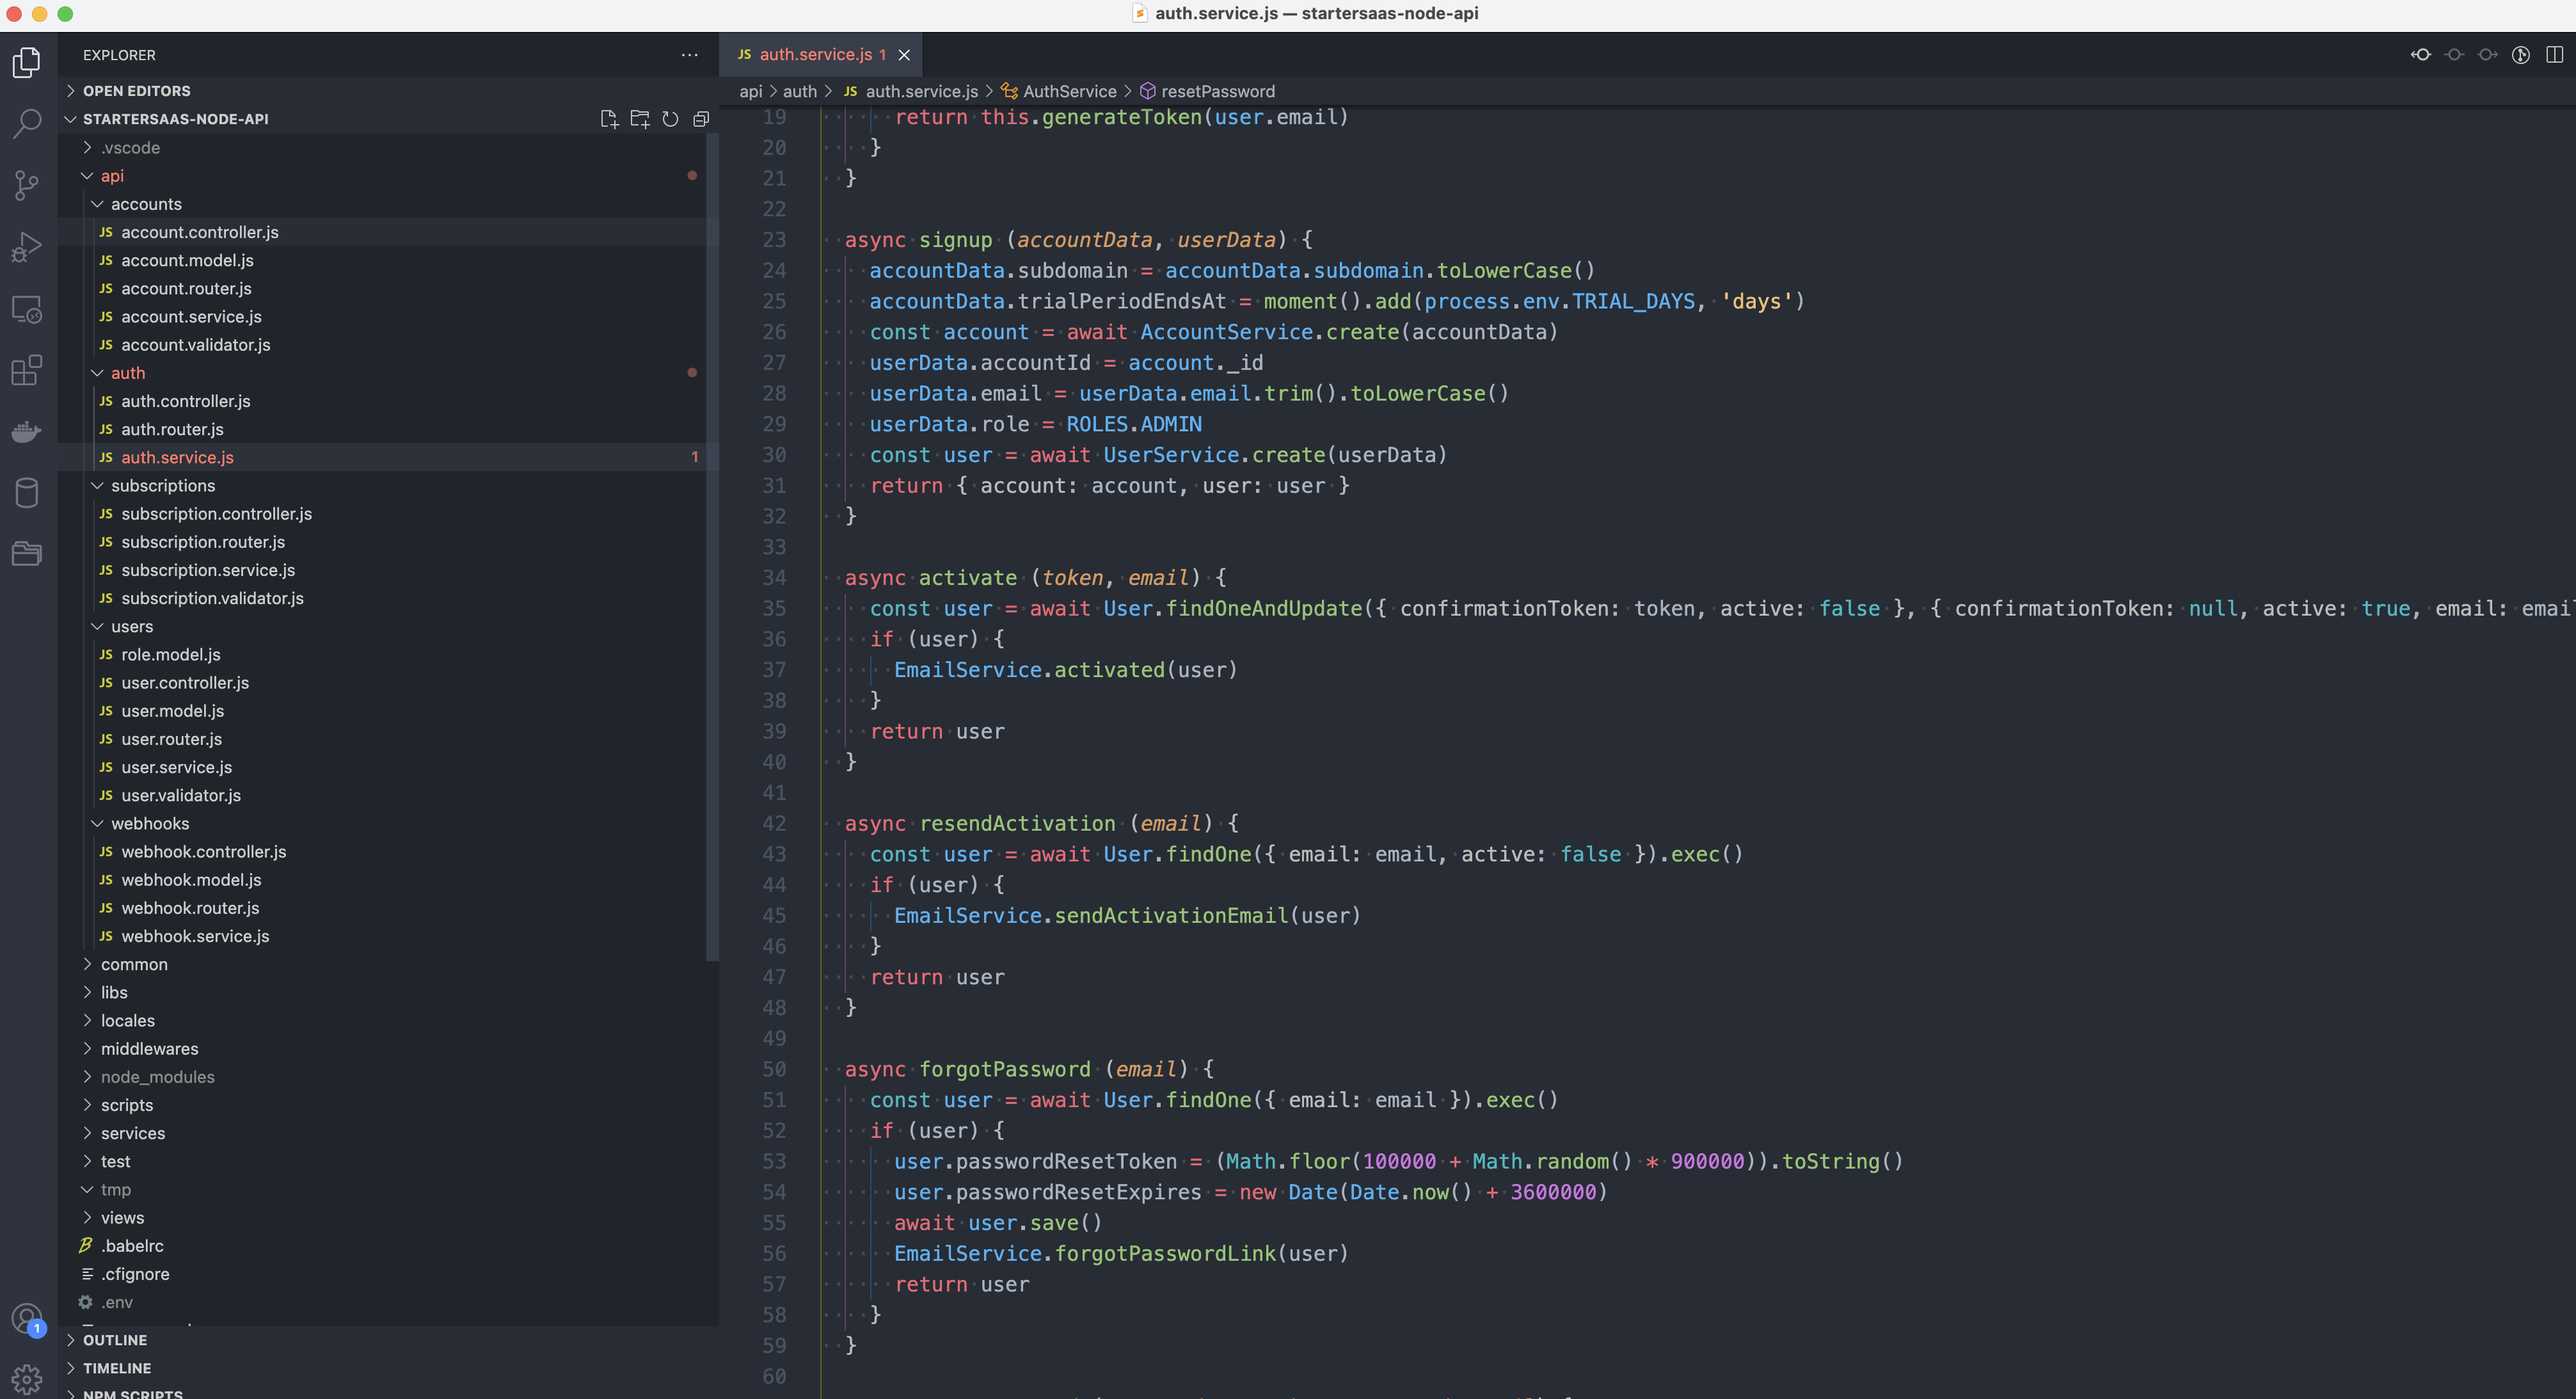This screenshot has height=1399, width=2576.
Task: Select the auth.service.js editor tab
Action: click(820, 55)
